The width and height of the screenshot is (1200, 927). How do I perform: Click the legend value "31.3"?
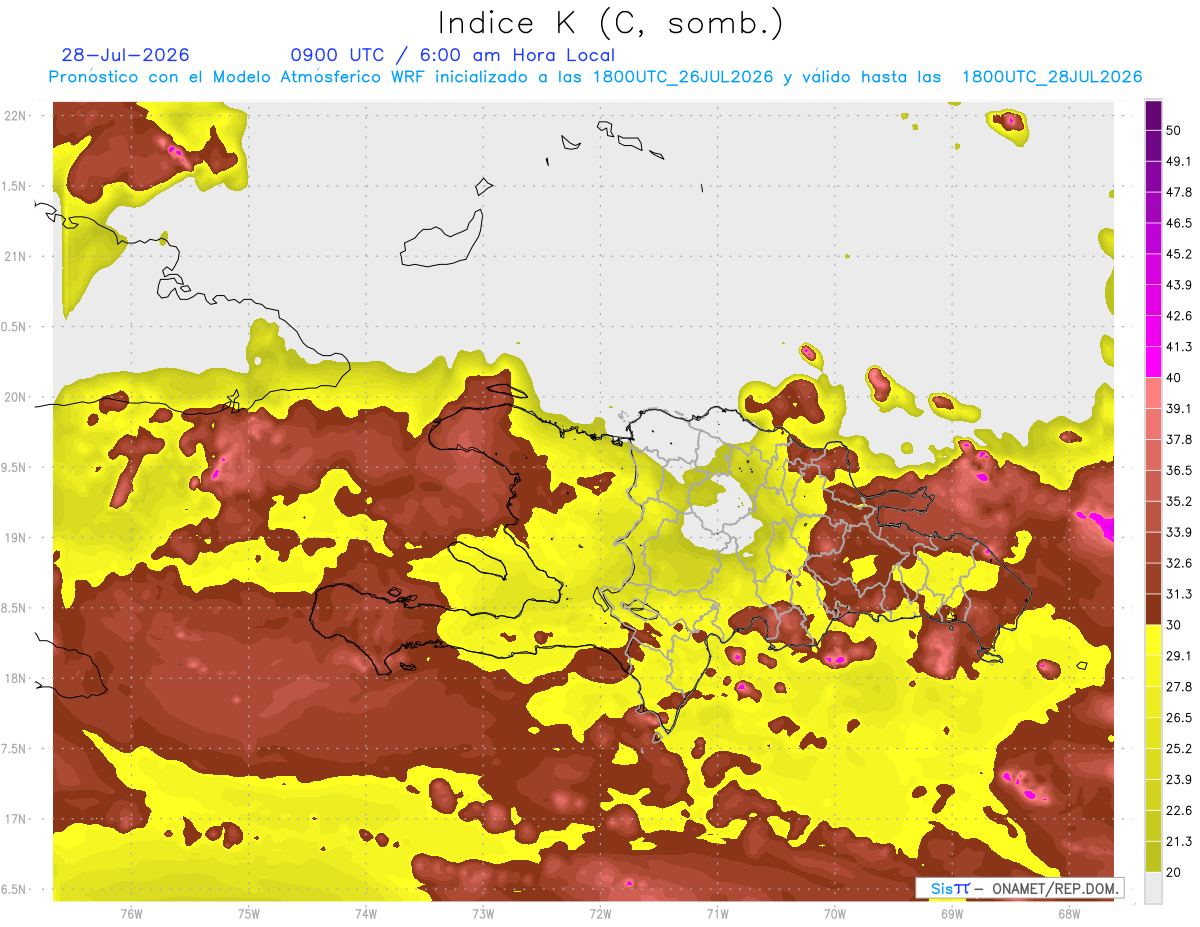click(x=1180, y=594)
